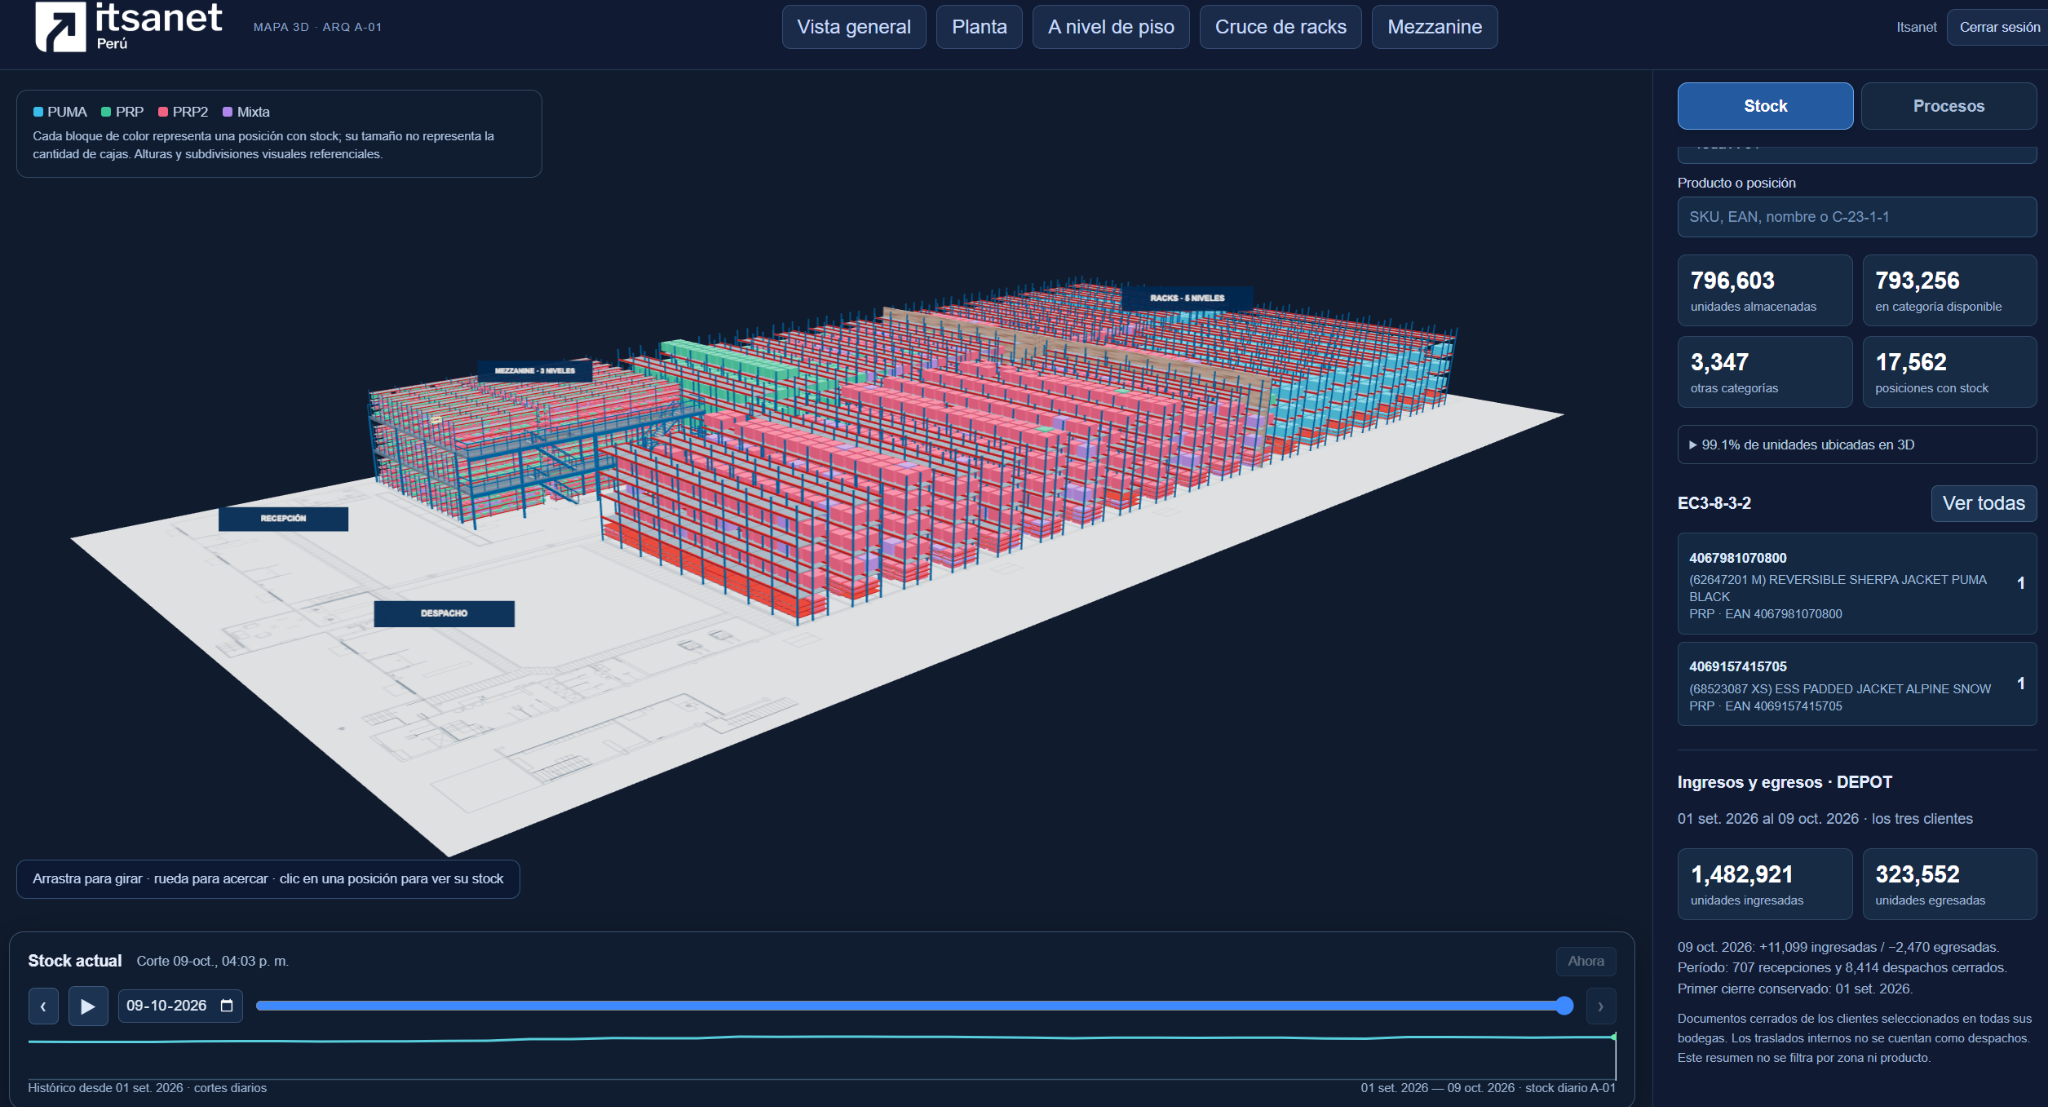Show the Mezzanine view
Image resolution: width=2048 pixels, height=1107 pixels.
(x=1434, y=27)
